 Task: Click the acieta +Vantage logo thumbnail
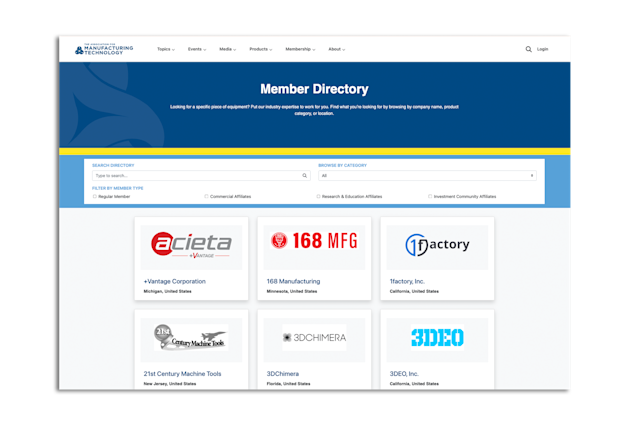pyautogui.click(x=191, y=247)
